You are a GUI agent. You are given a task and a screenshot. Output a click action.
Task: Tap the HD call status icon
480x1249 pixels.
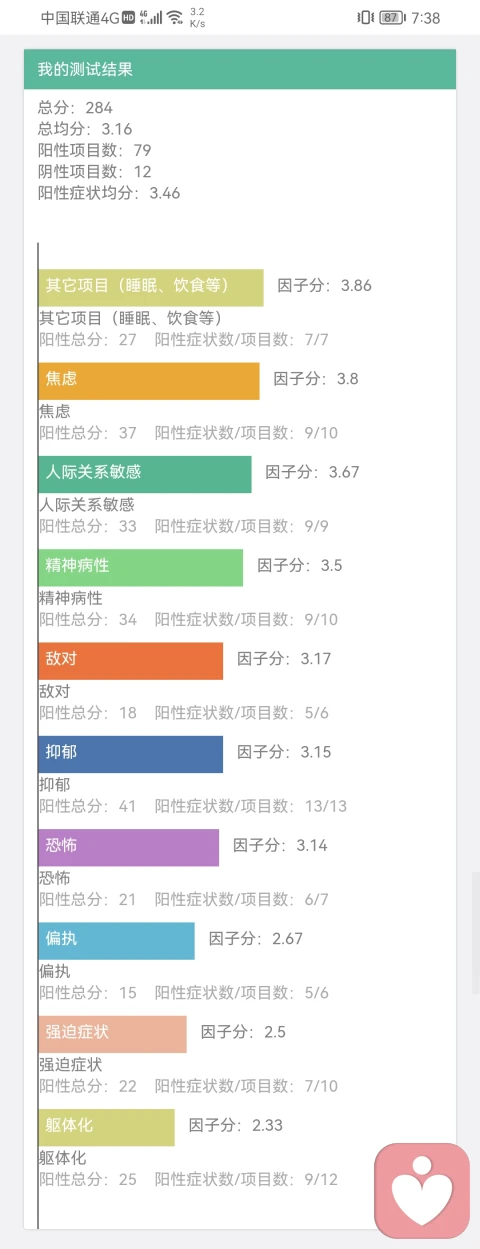tap(129, 17)
